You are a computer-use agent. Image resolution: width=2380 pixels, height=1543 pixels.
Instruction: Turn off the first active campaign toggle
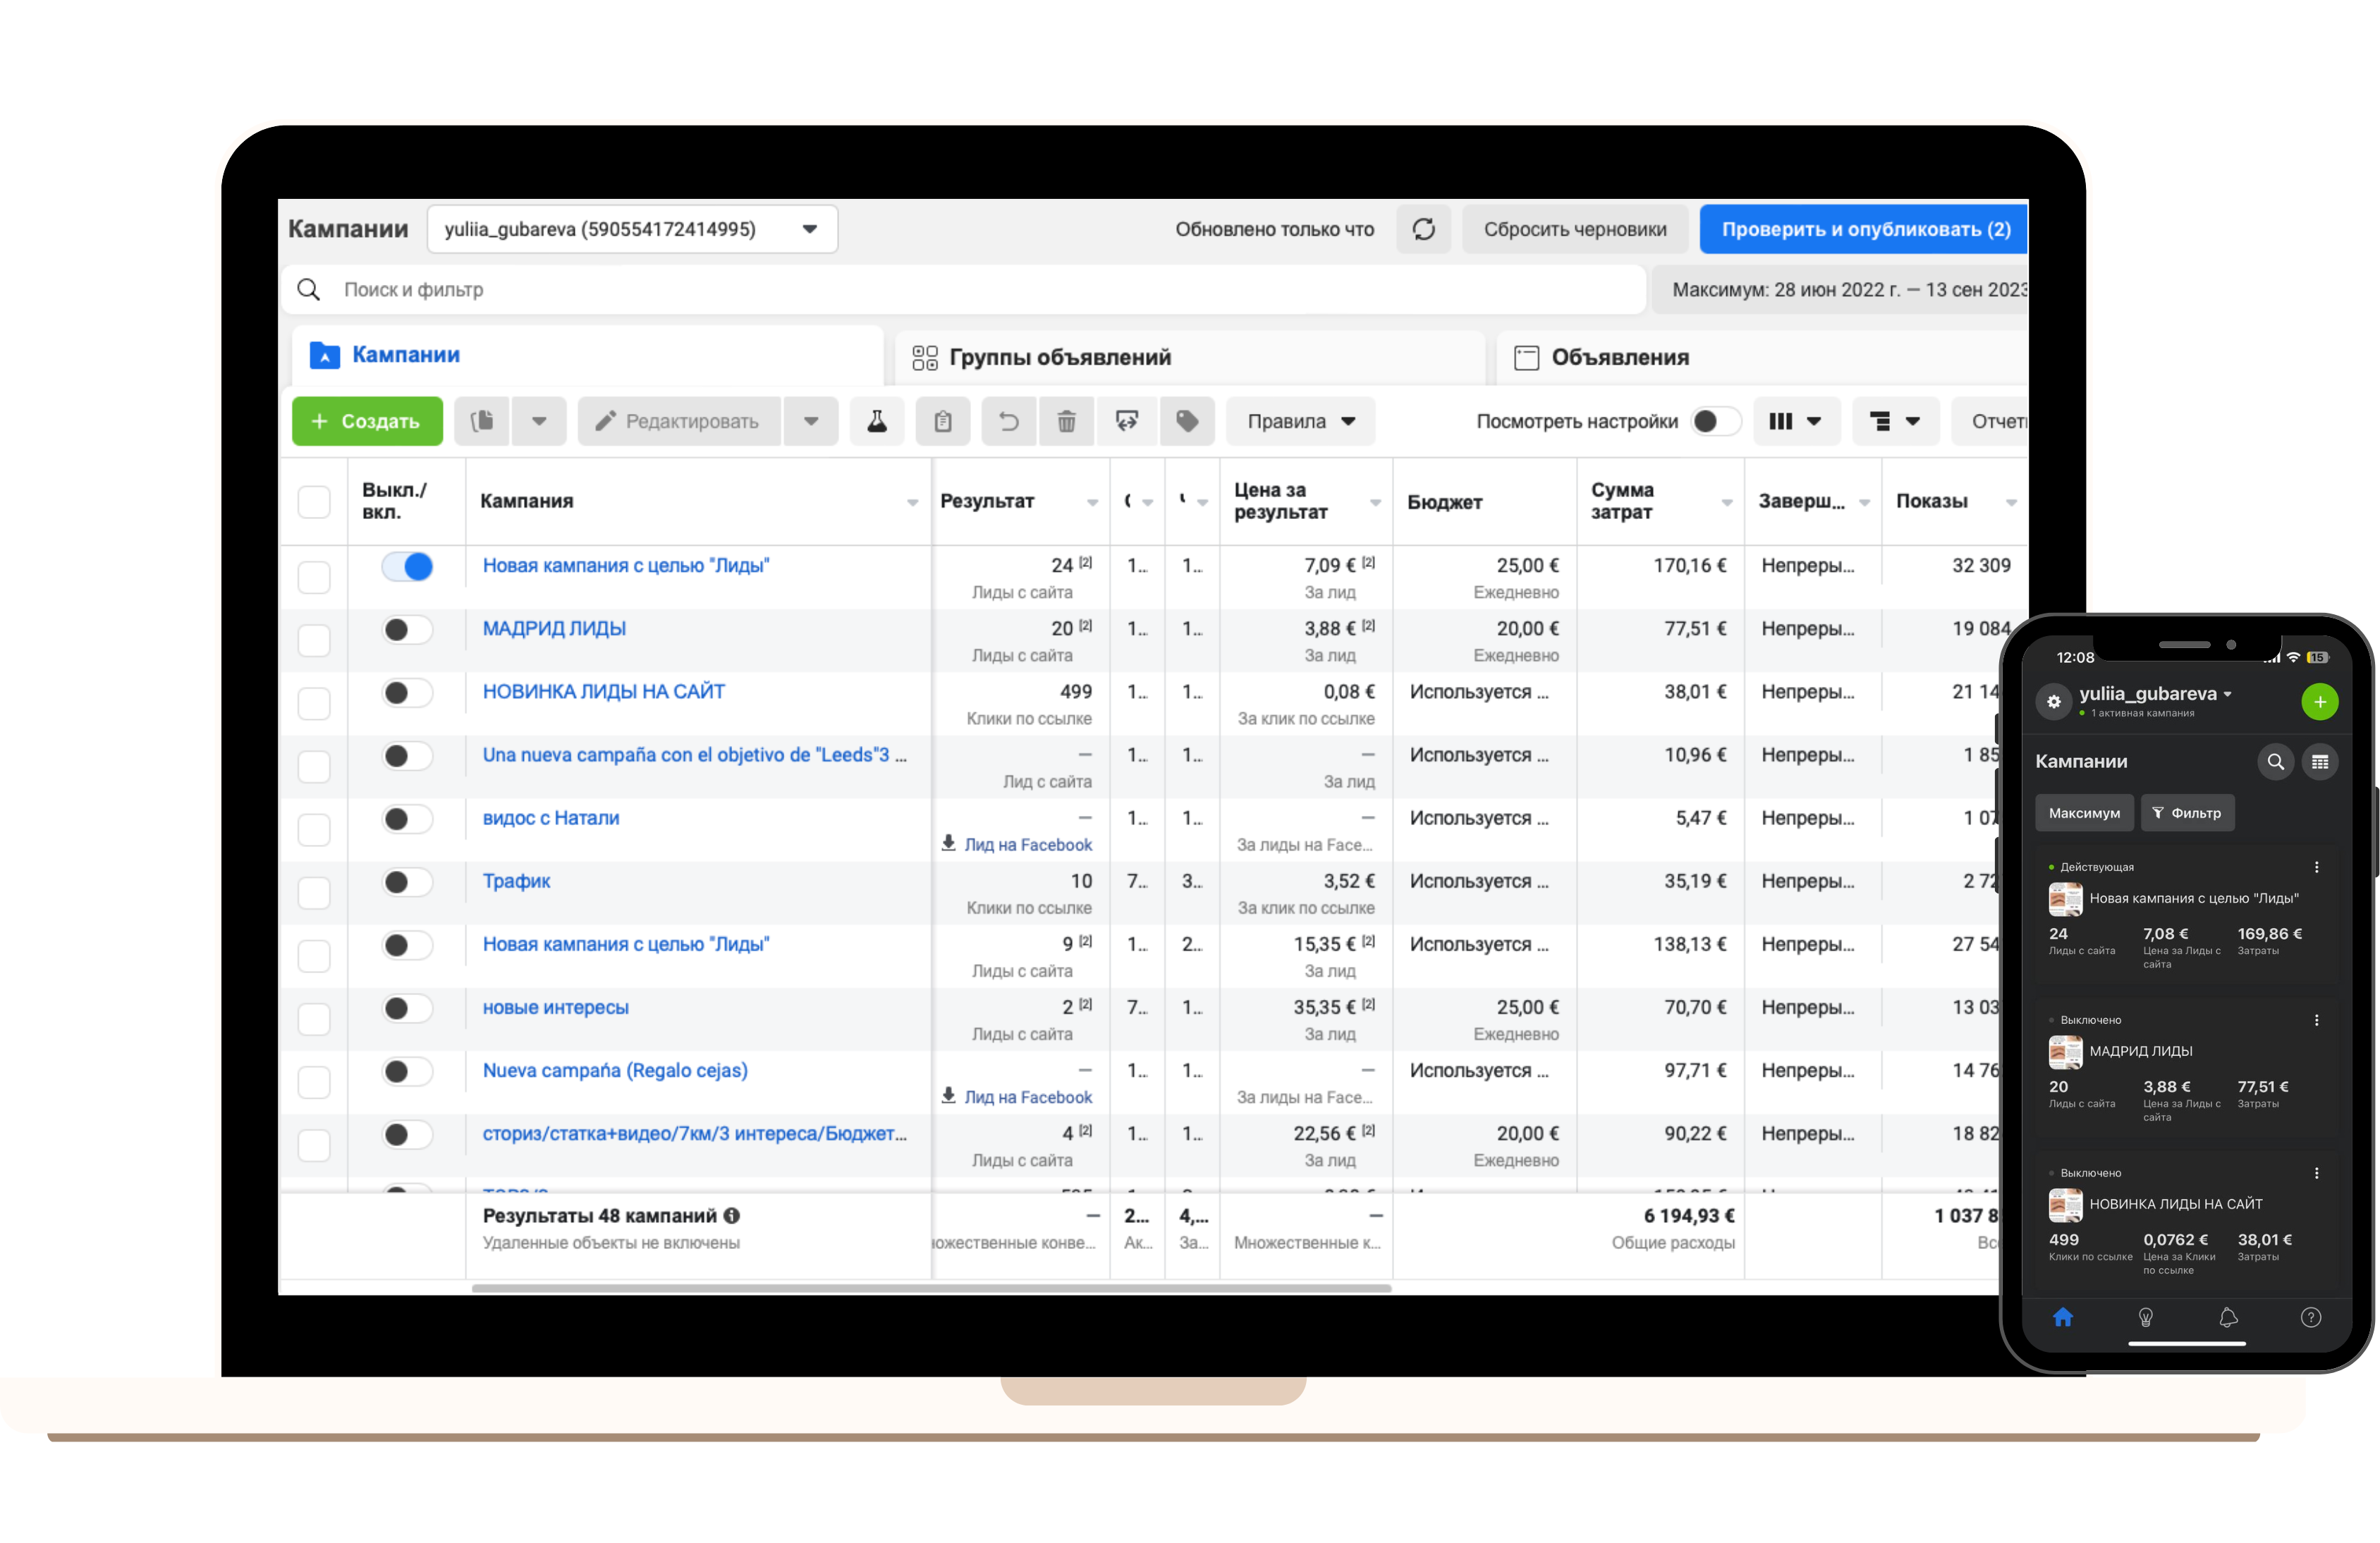(407, 567)
